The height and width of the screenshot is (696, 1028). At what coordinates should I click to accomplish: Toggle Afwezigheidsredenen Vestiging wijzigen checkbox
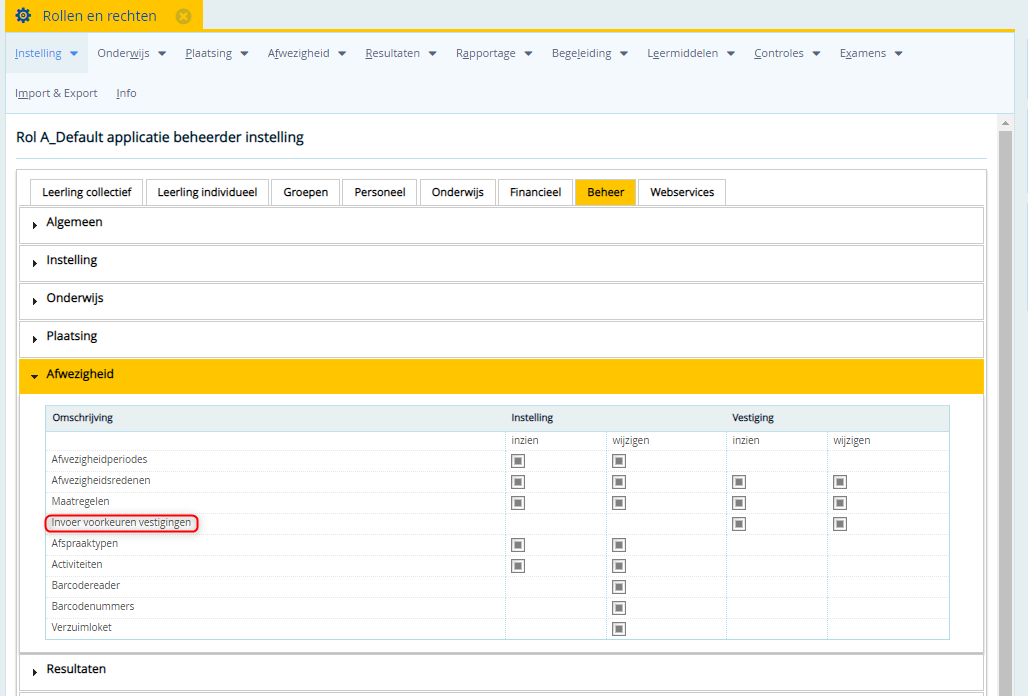tap(840, 482)
